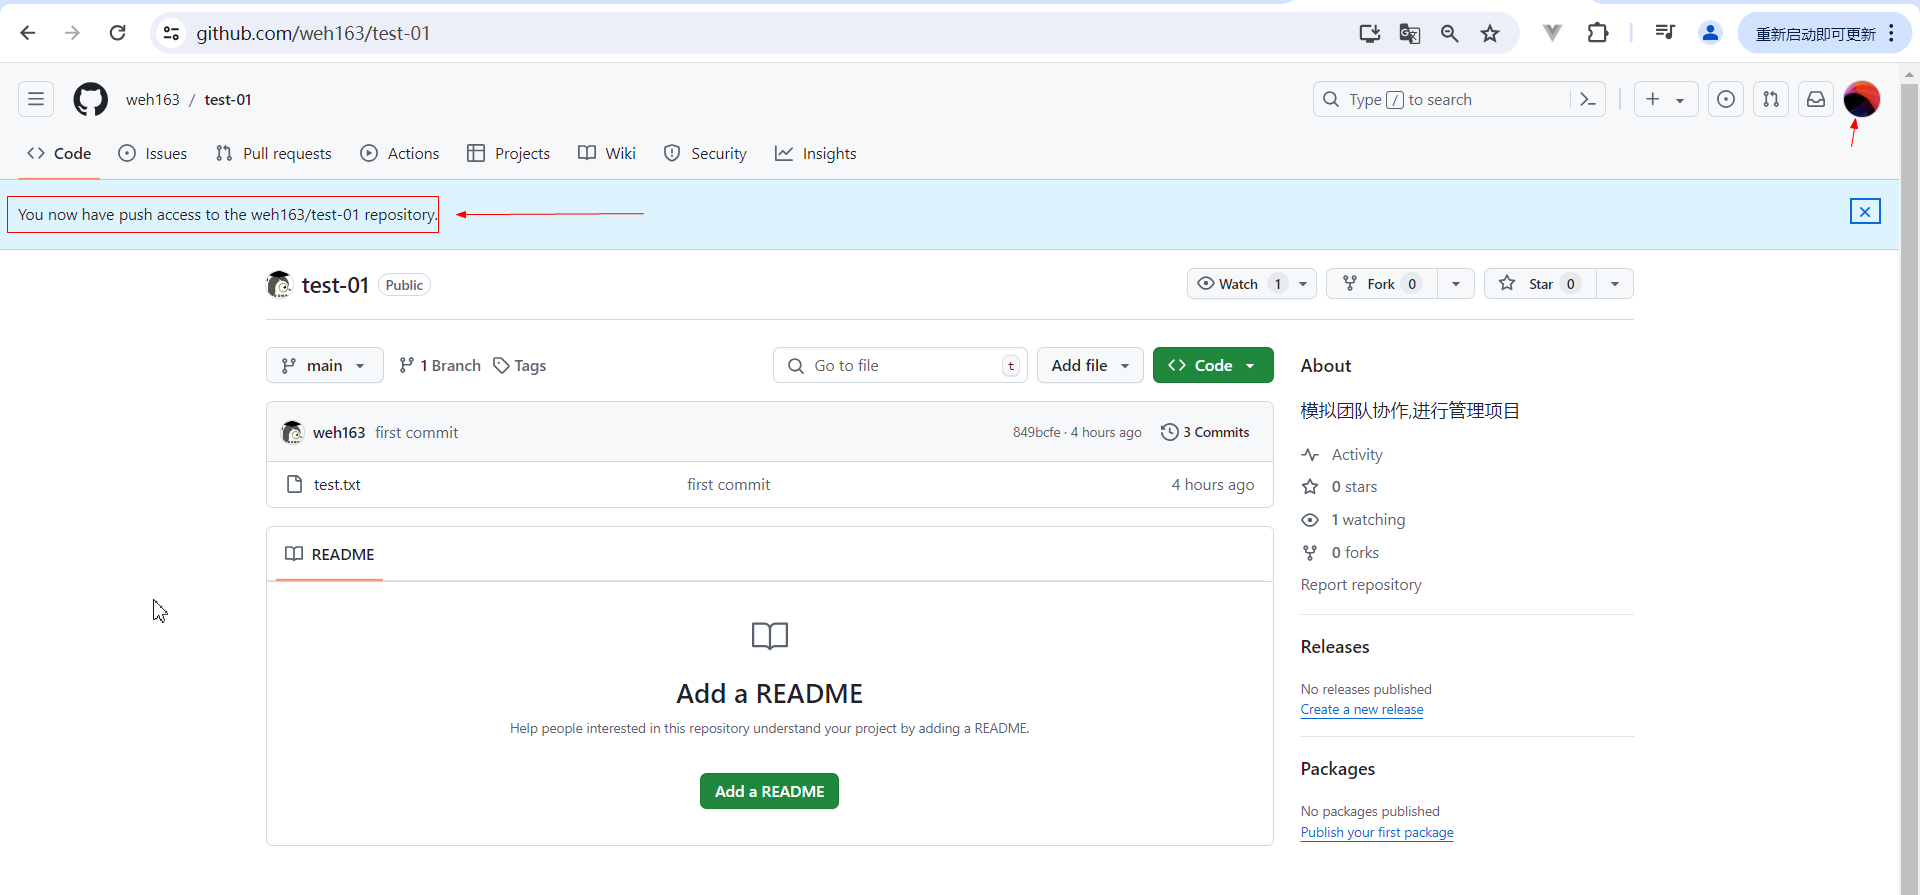Open the user avatar menu

pyautogui.click(x=1862, y=99)
